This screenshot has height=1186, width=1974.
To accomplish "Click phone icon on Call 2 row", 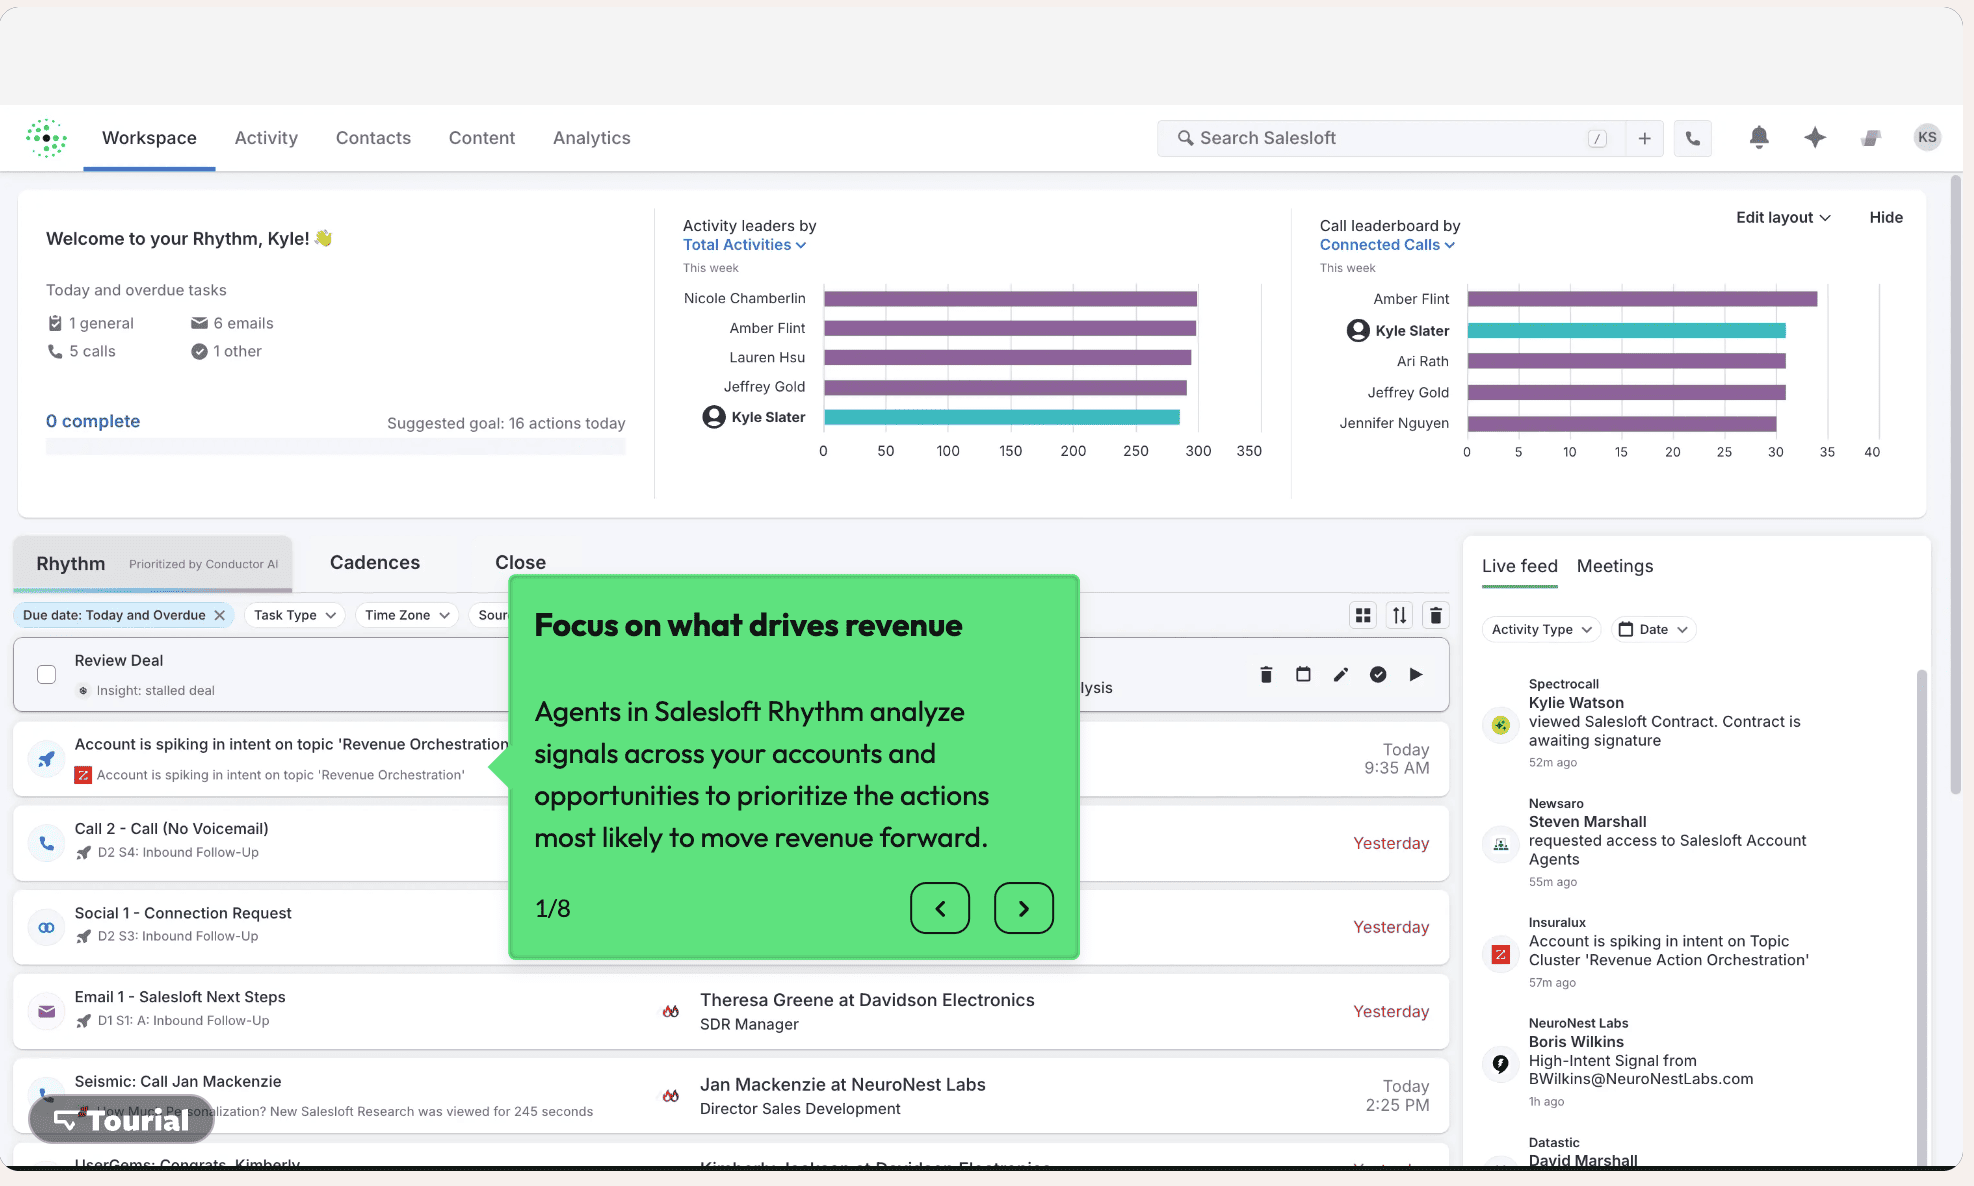I will click(x=46, y=843).
